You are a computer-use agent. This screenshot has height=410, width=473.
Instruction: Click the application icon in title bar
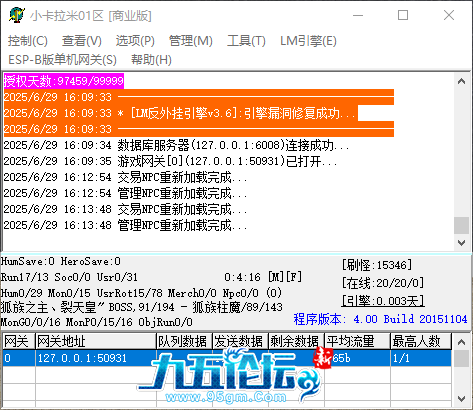(x=17, y=15)
